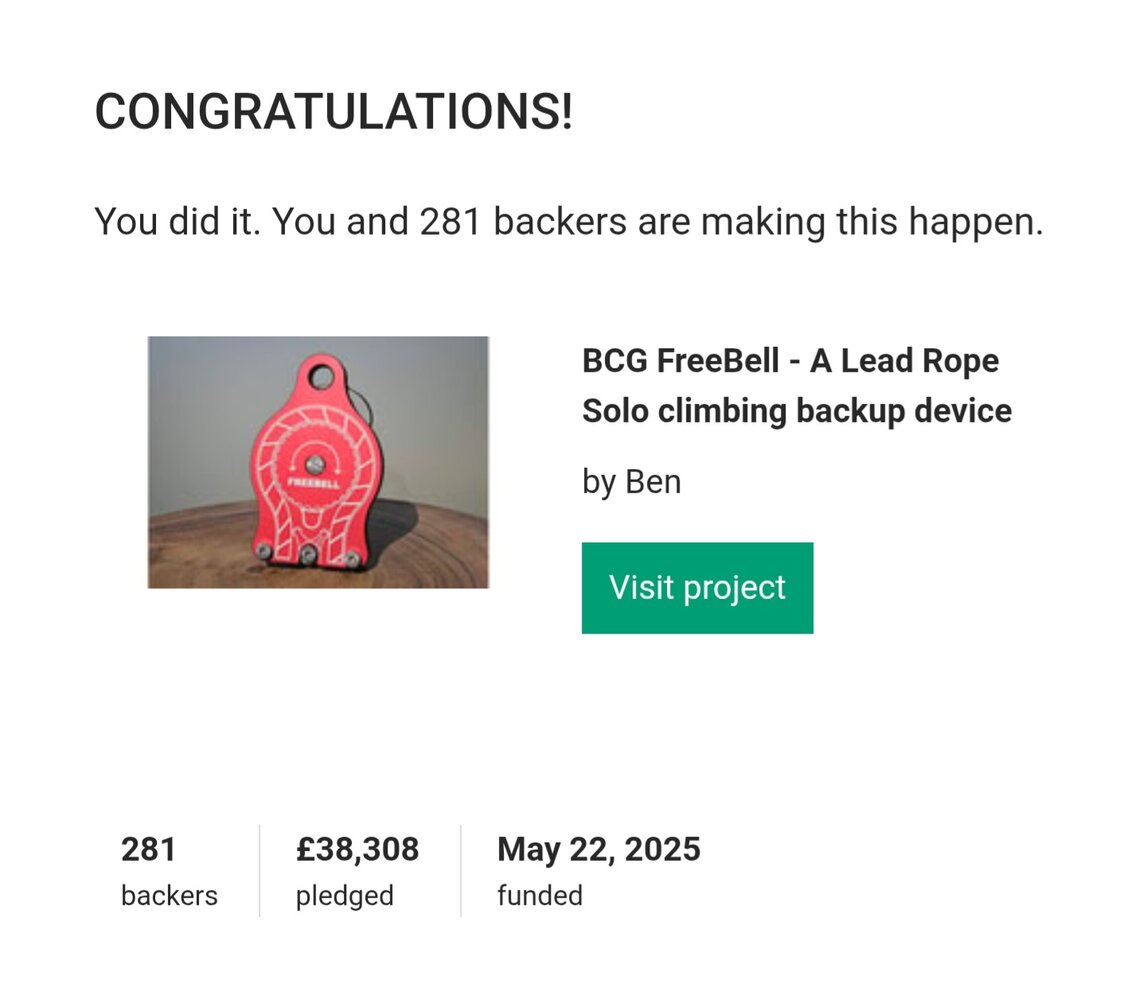Click the divider between backers and pledged
The image size is (1127, 1000).
(x=259, y=871)
